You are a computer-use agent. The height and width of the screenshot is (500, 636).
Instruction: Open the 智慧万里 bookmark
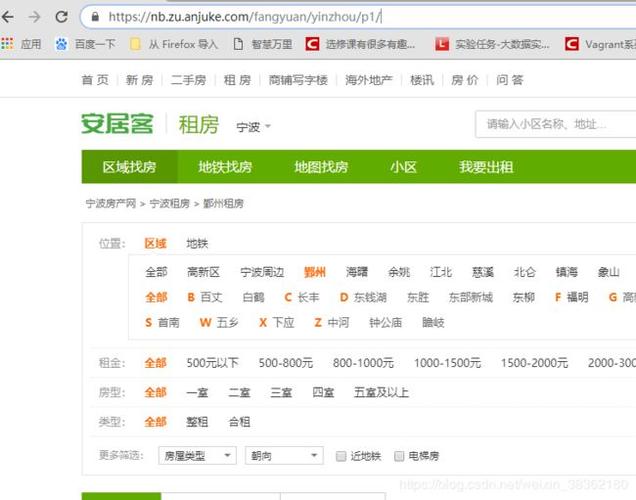coord(263,44)
